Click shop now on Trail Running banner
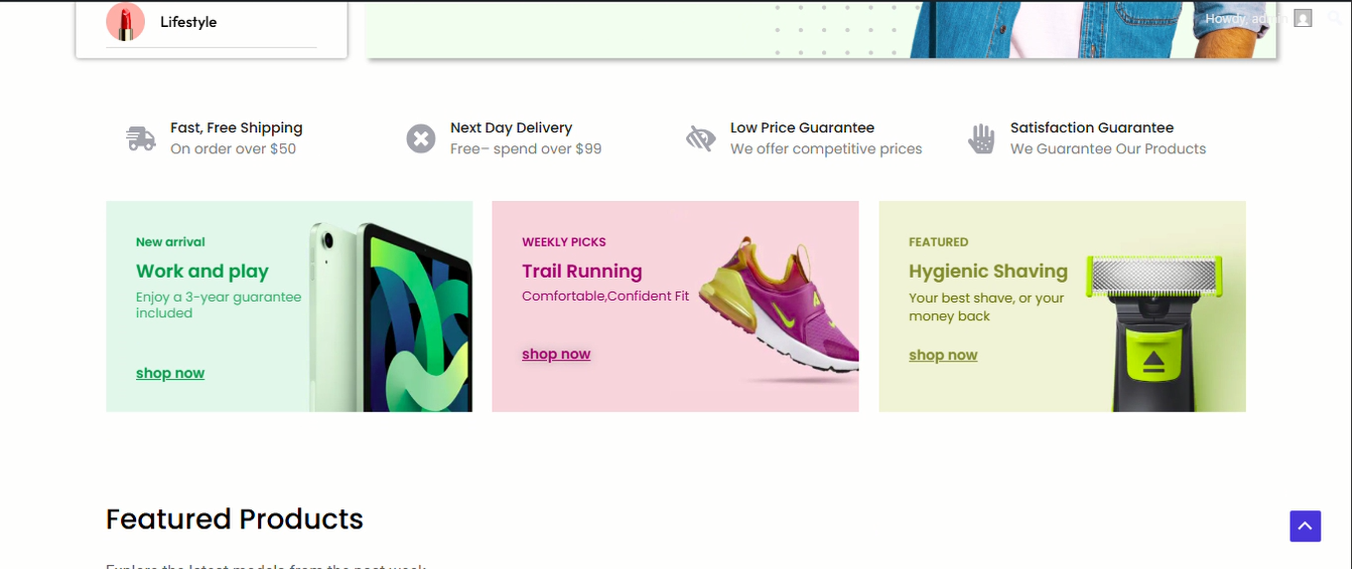1352x569 pixels. tap(556, 354)
